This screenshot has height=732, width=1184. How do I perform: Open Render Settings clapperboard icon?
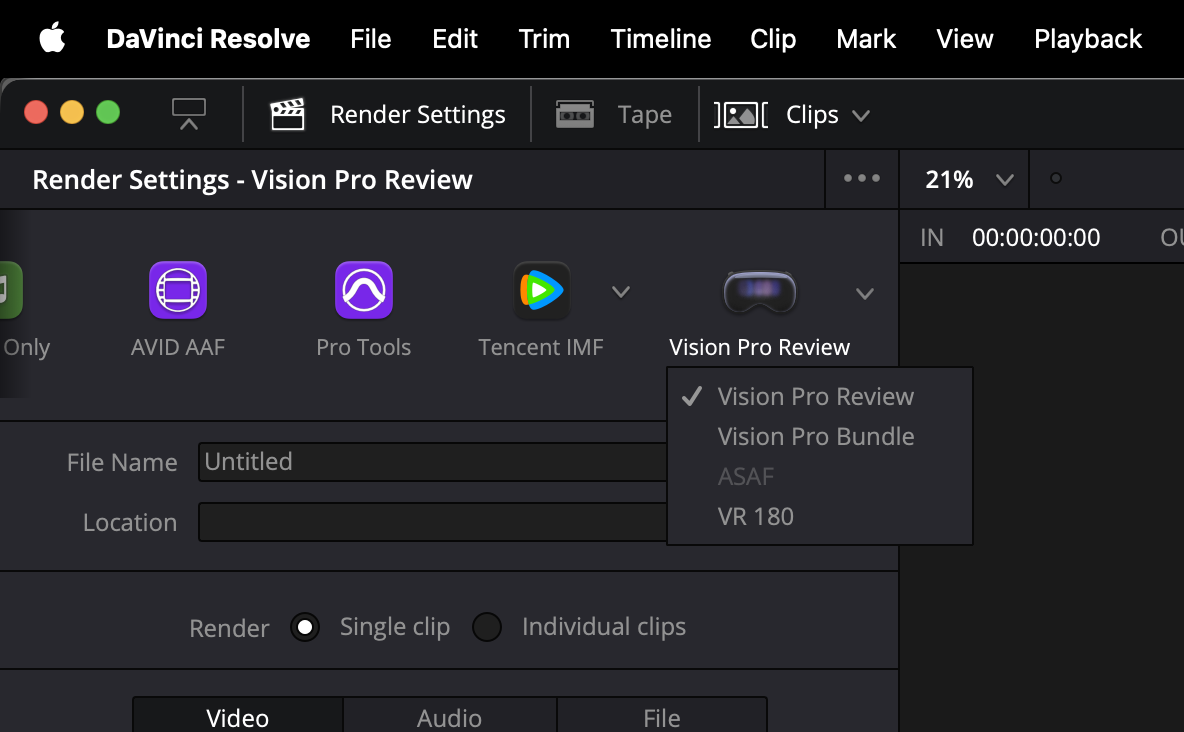(288, 115)
